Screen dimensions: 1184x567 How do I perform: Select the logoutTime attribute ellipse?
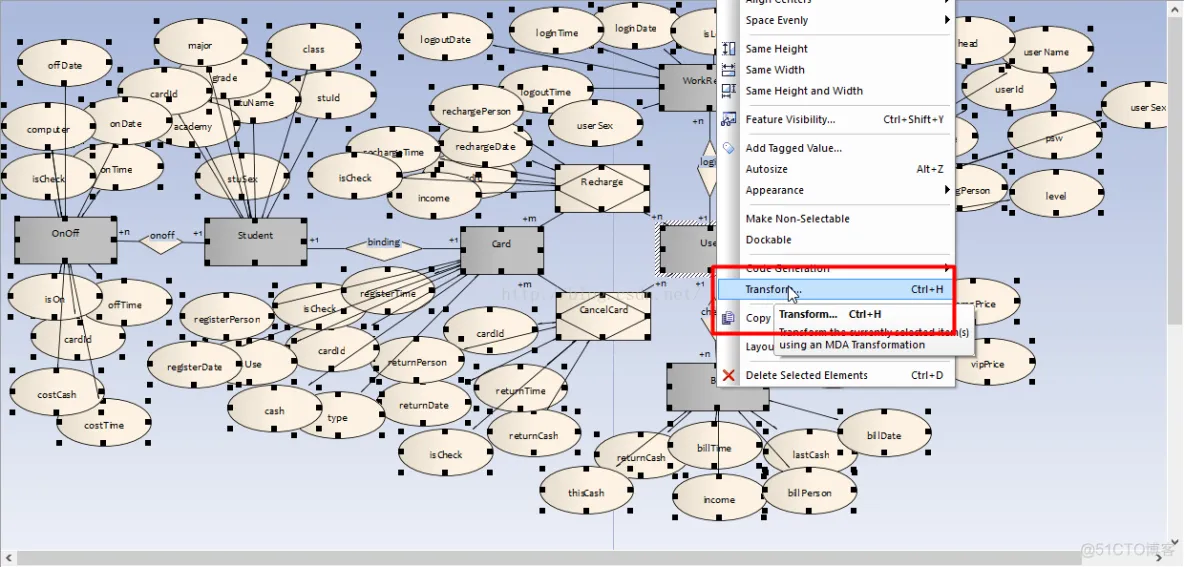point(545,91)
